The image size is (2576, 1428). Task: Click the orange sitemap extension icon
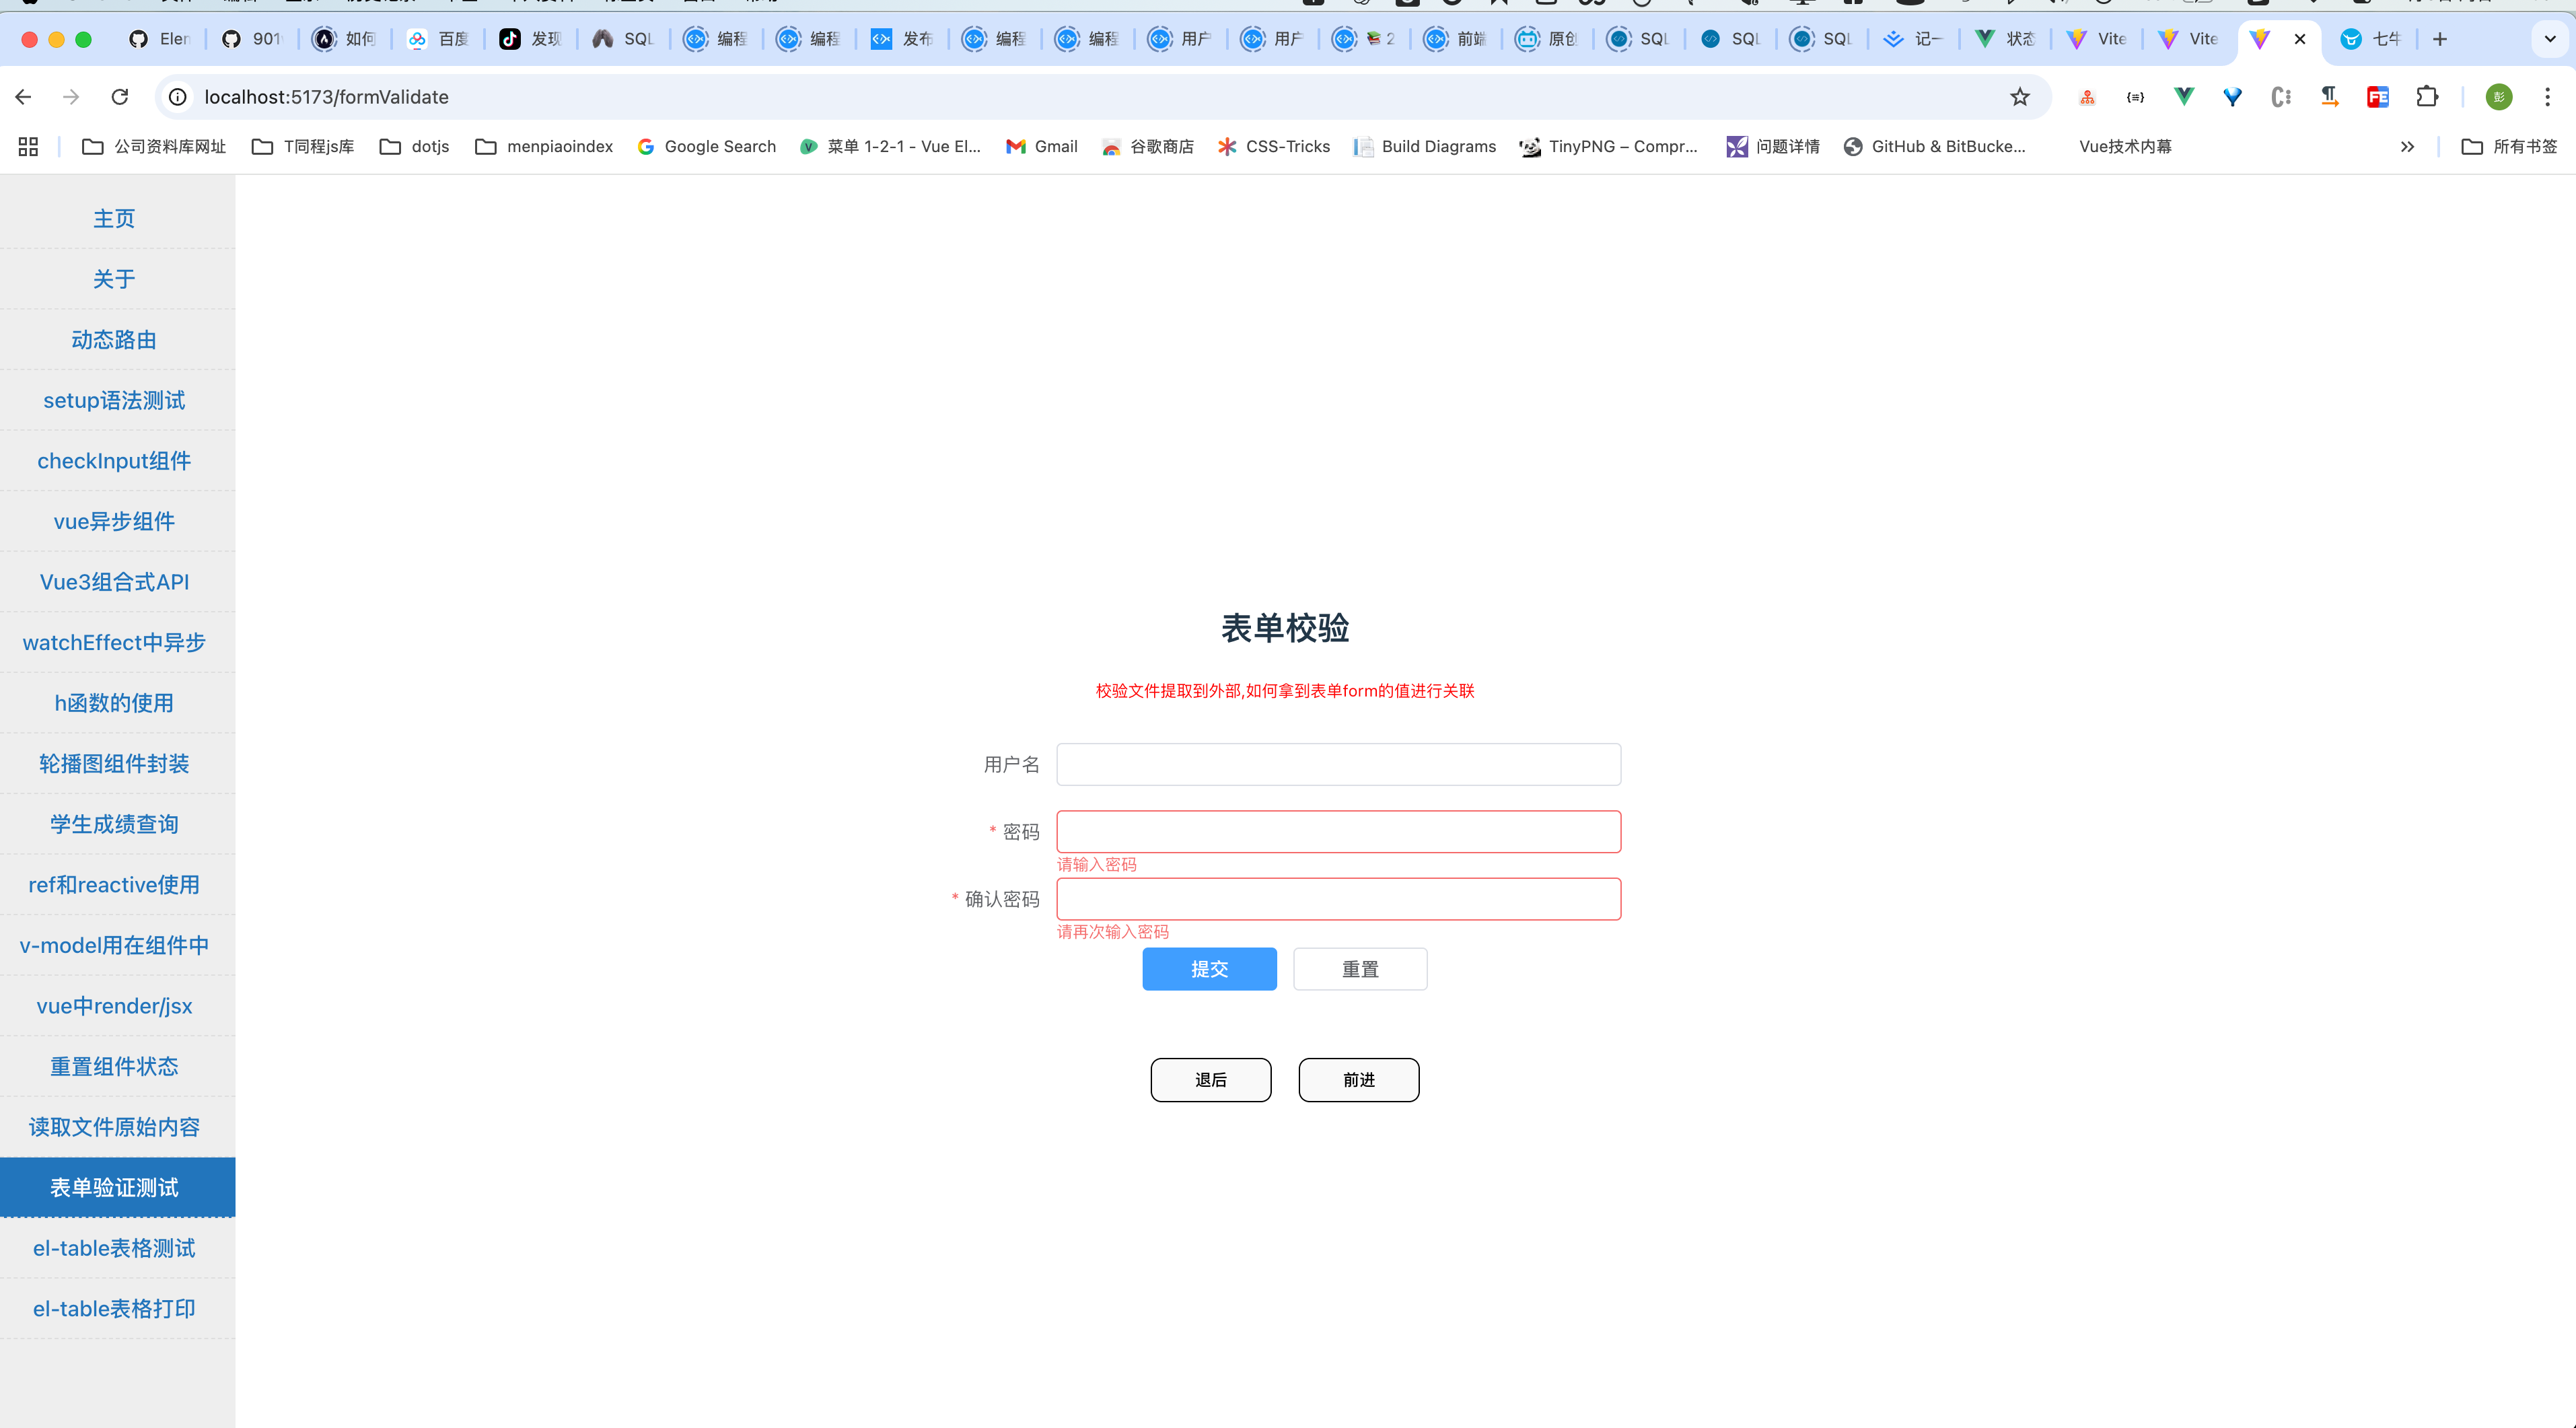tap(2087, 97)
